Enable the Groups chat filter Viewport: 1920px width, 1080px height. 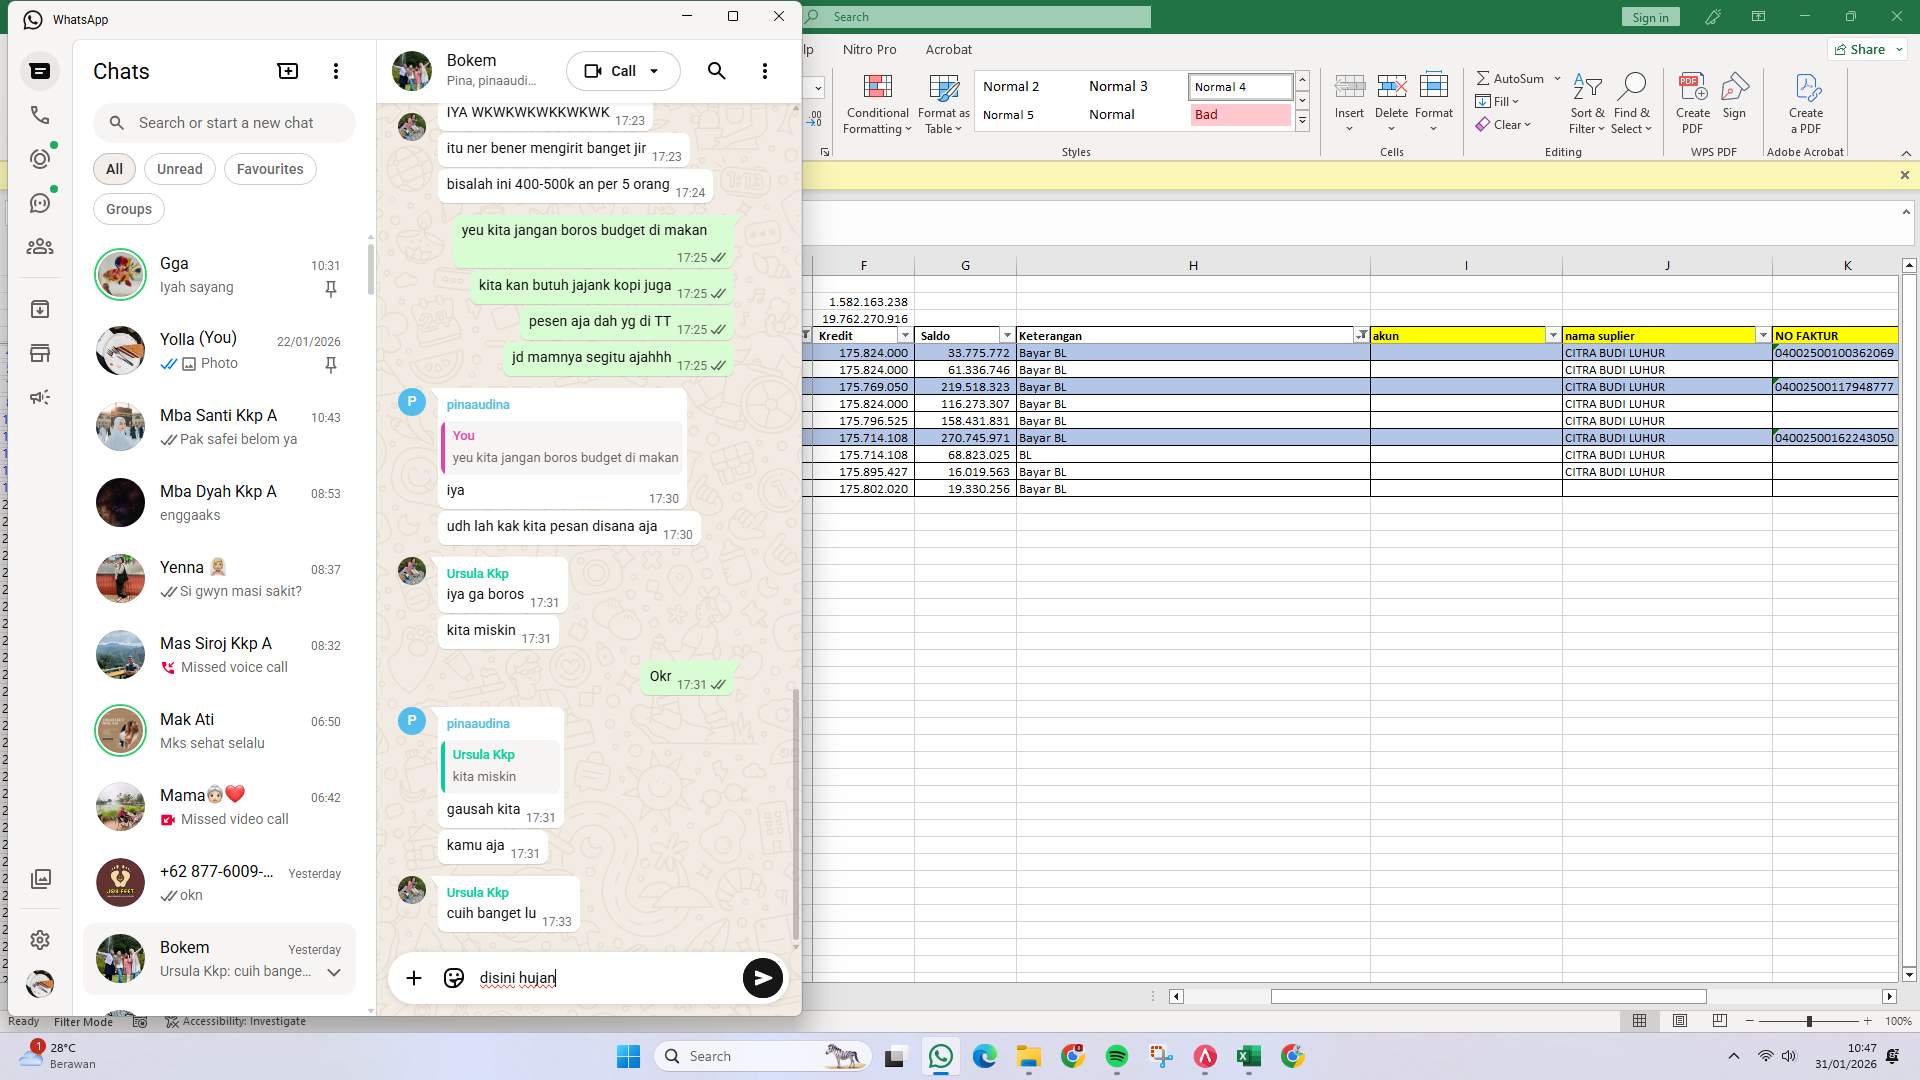tap(128, 209)
